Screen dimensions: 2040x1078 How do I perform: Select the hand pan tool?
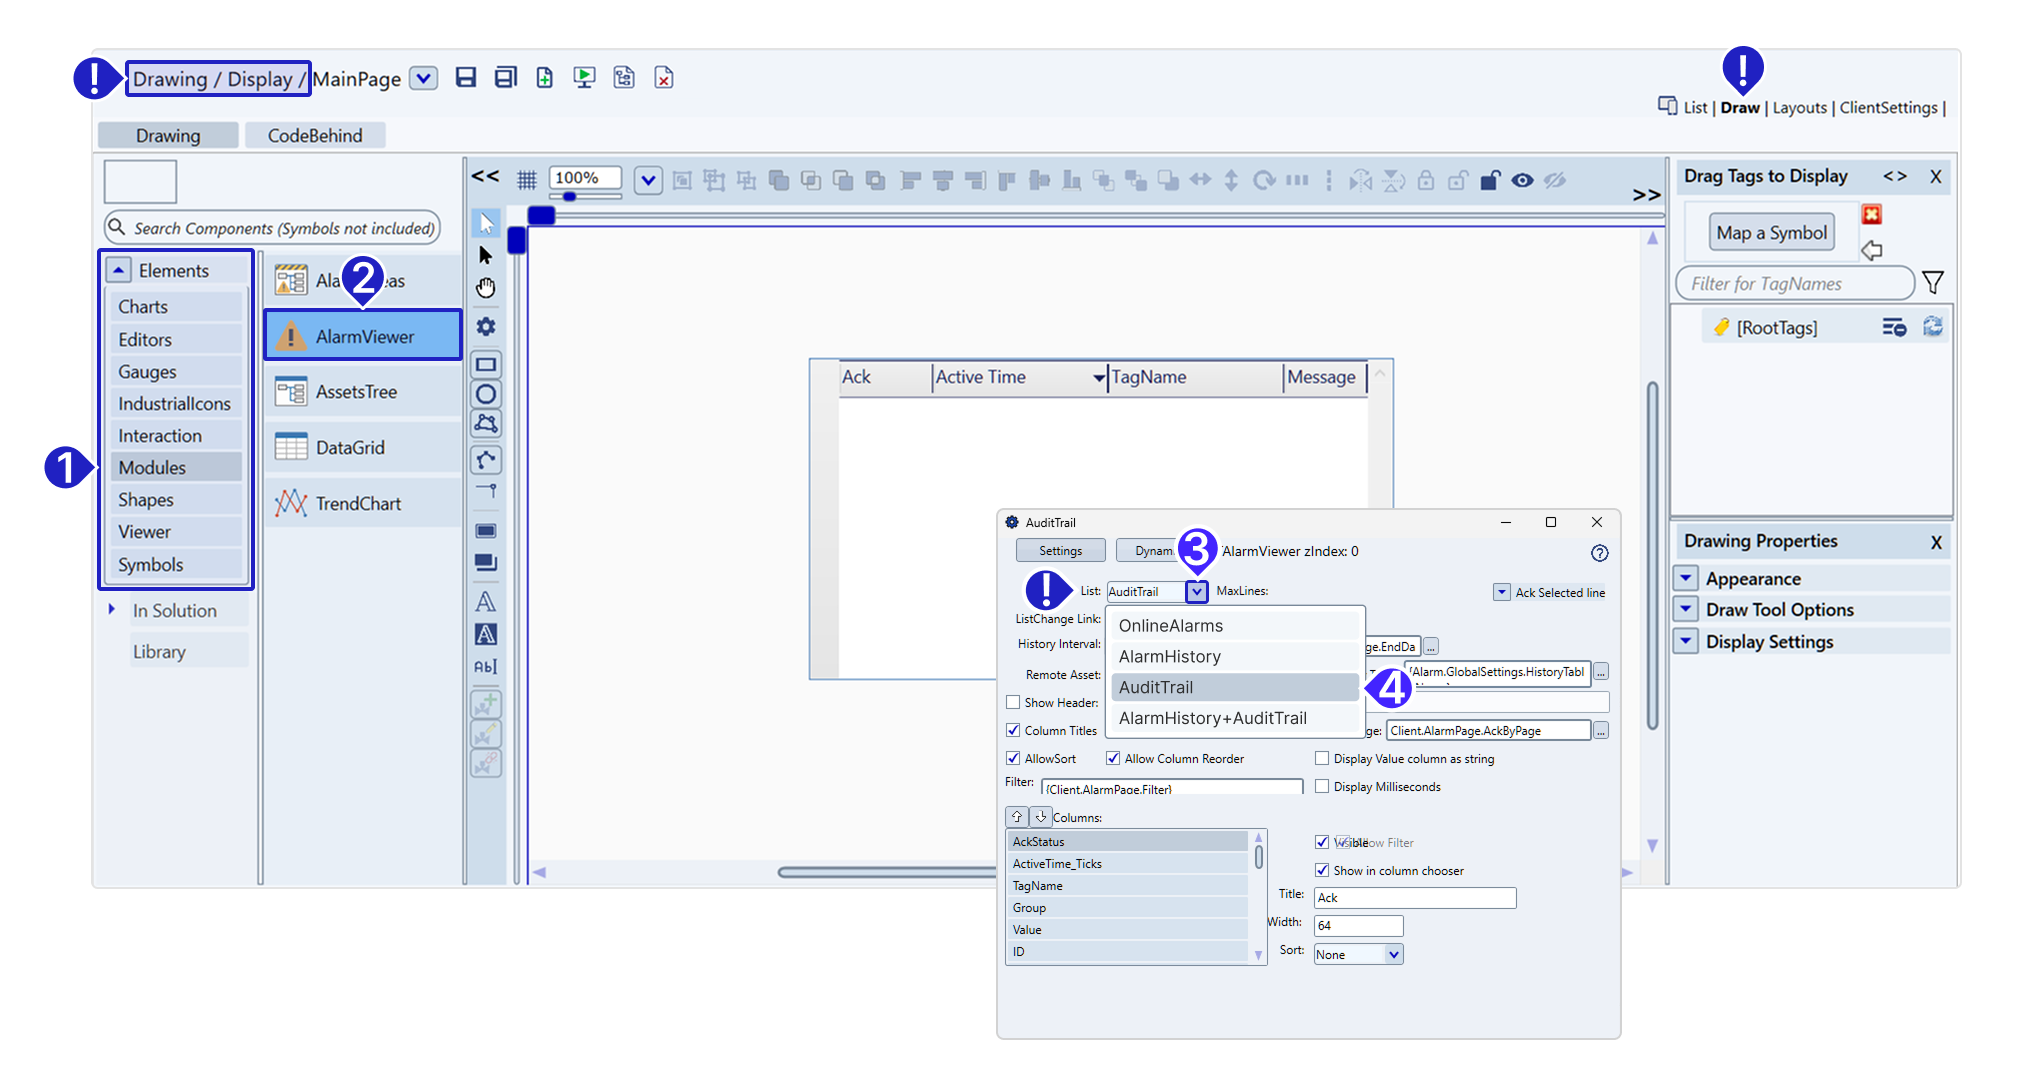point(486,288)
